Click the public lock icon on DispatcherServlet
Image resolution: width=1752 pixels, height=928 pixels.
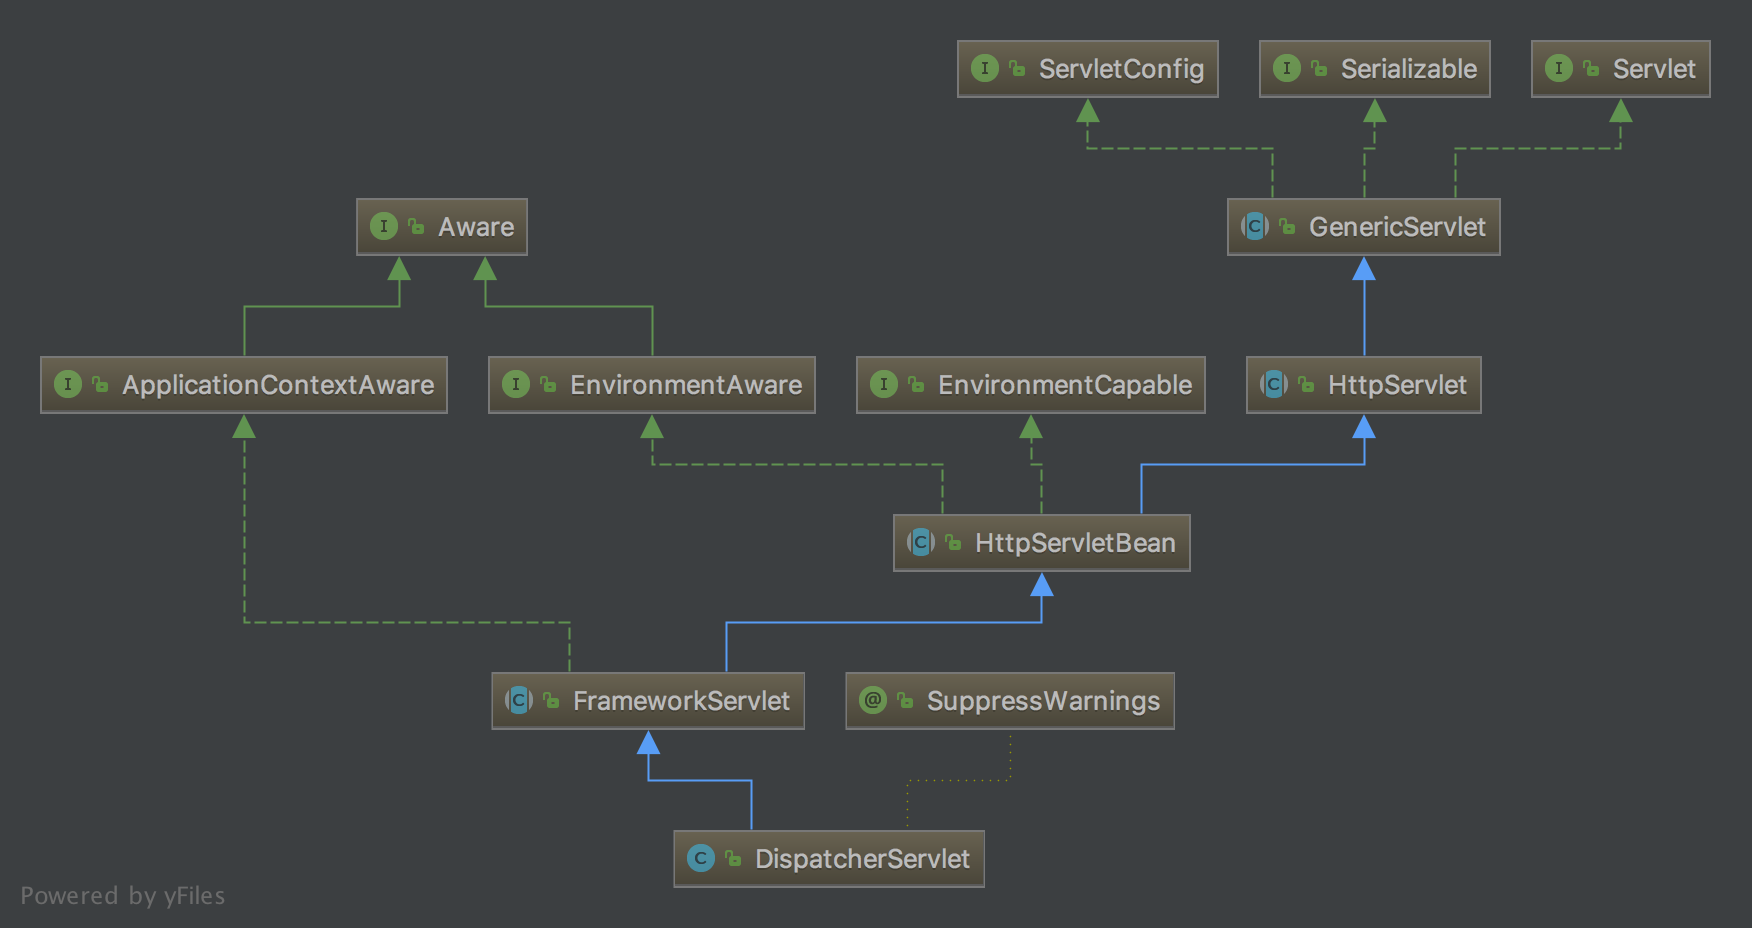click(733, 858)
